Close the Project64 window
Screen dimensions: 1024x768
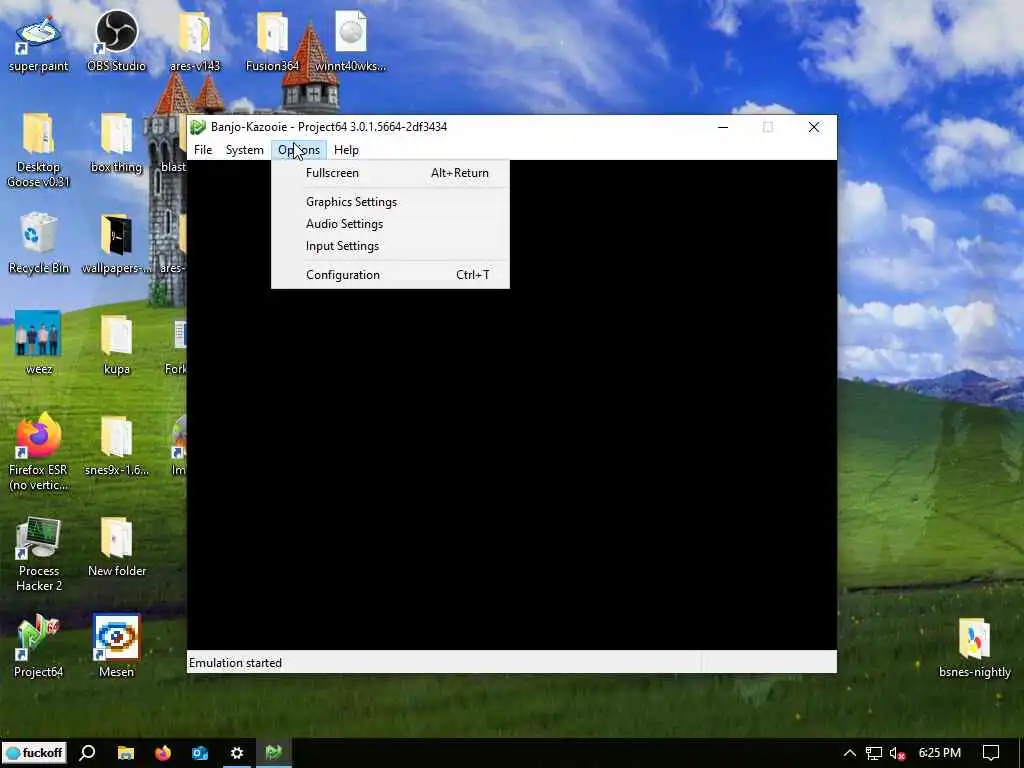[814, 127]
